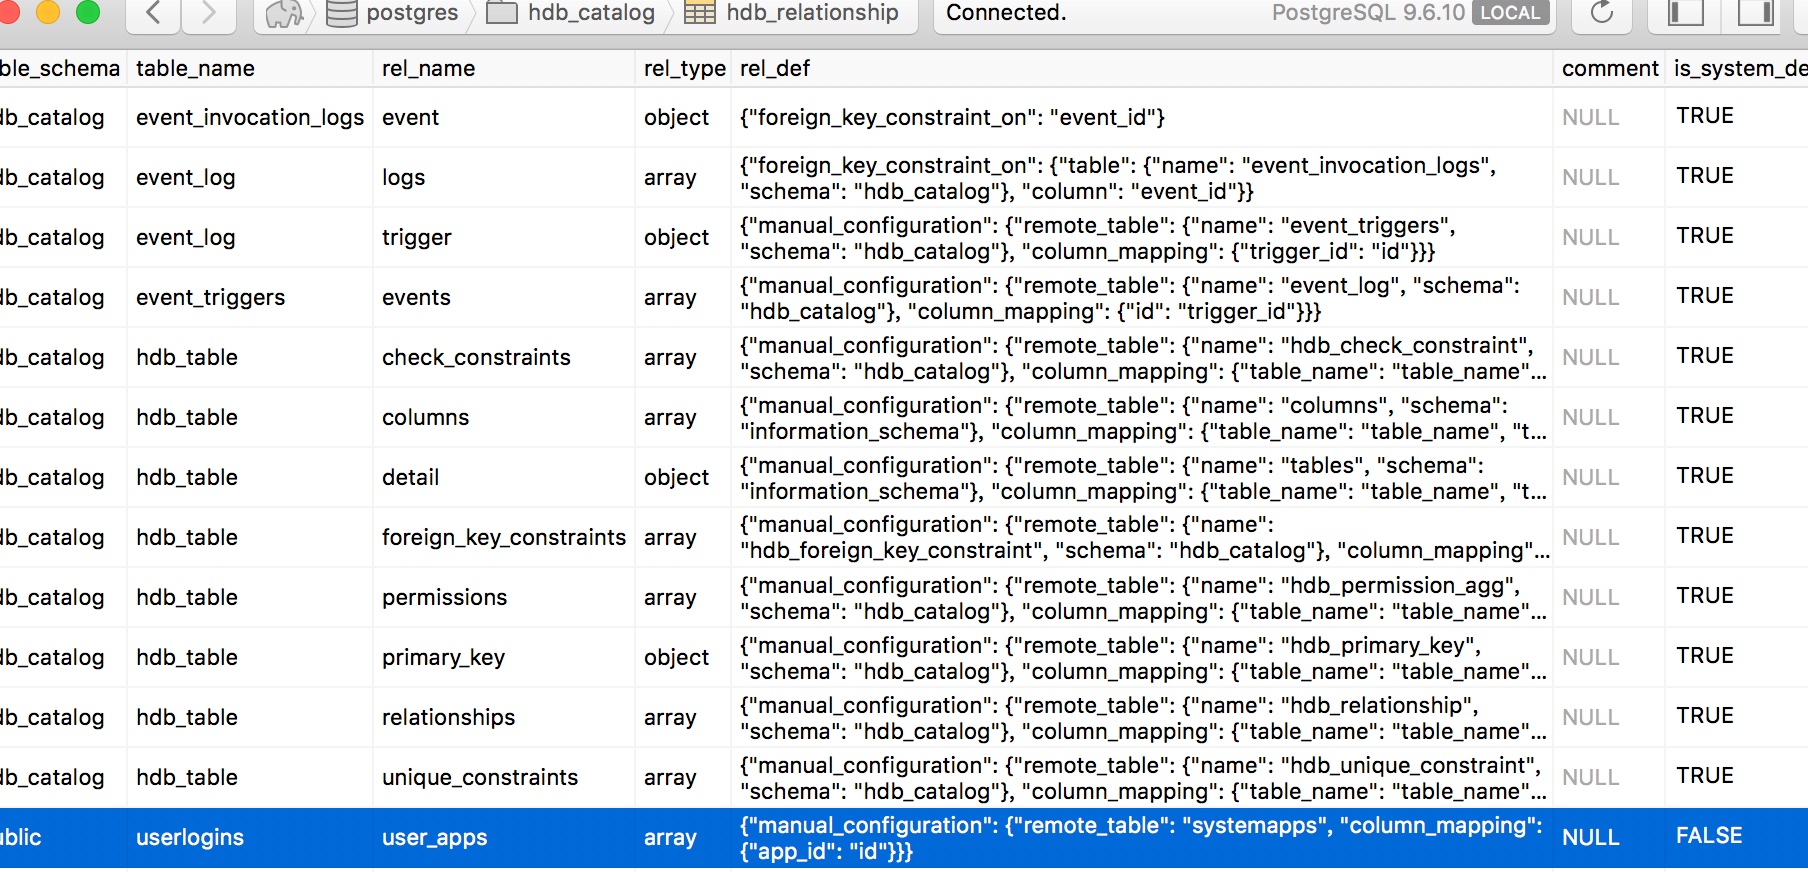Screen dimensions: 1808x872
Task: Open the postgres database breadcrumb
Action: tap(393, 13)
